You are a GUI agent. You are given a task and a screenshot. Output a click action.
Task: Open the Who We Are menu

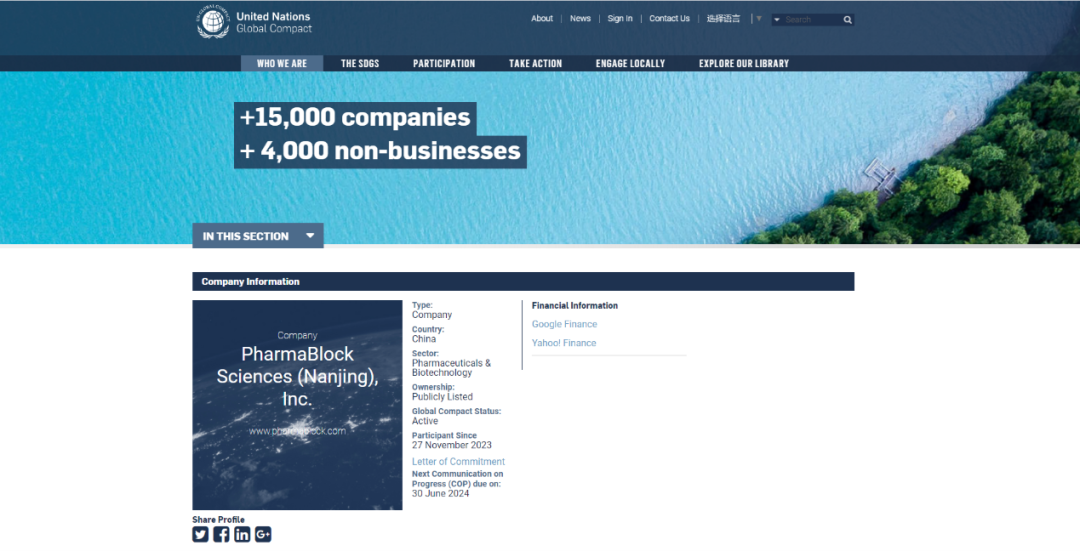pos(282,63)
